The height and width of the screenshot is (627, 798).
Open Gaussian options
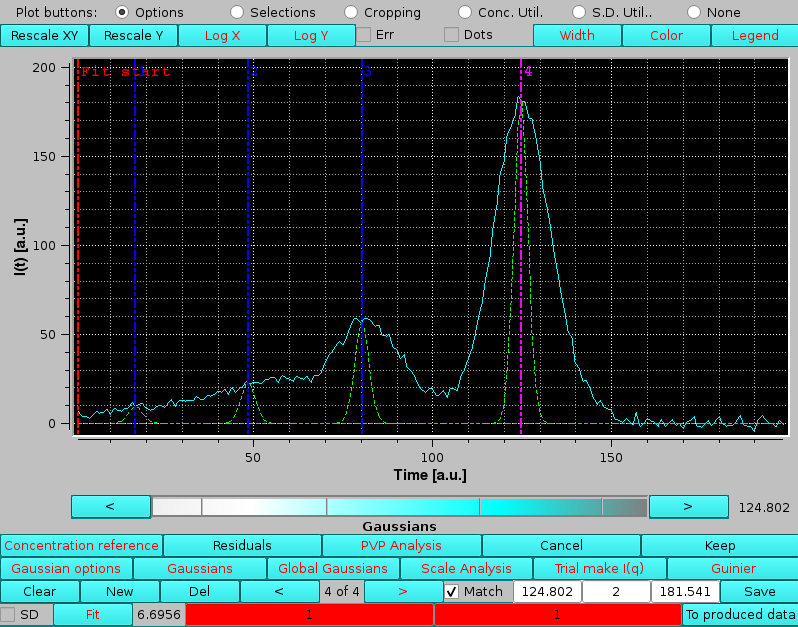[x=66, y=569]
